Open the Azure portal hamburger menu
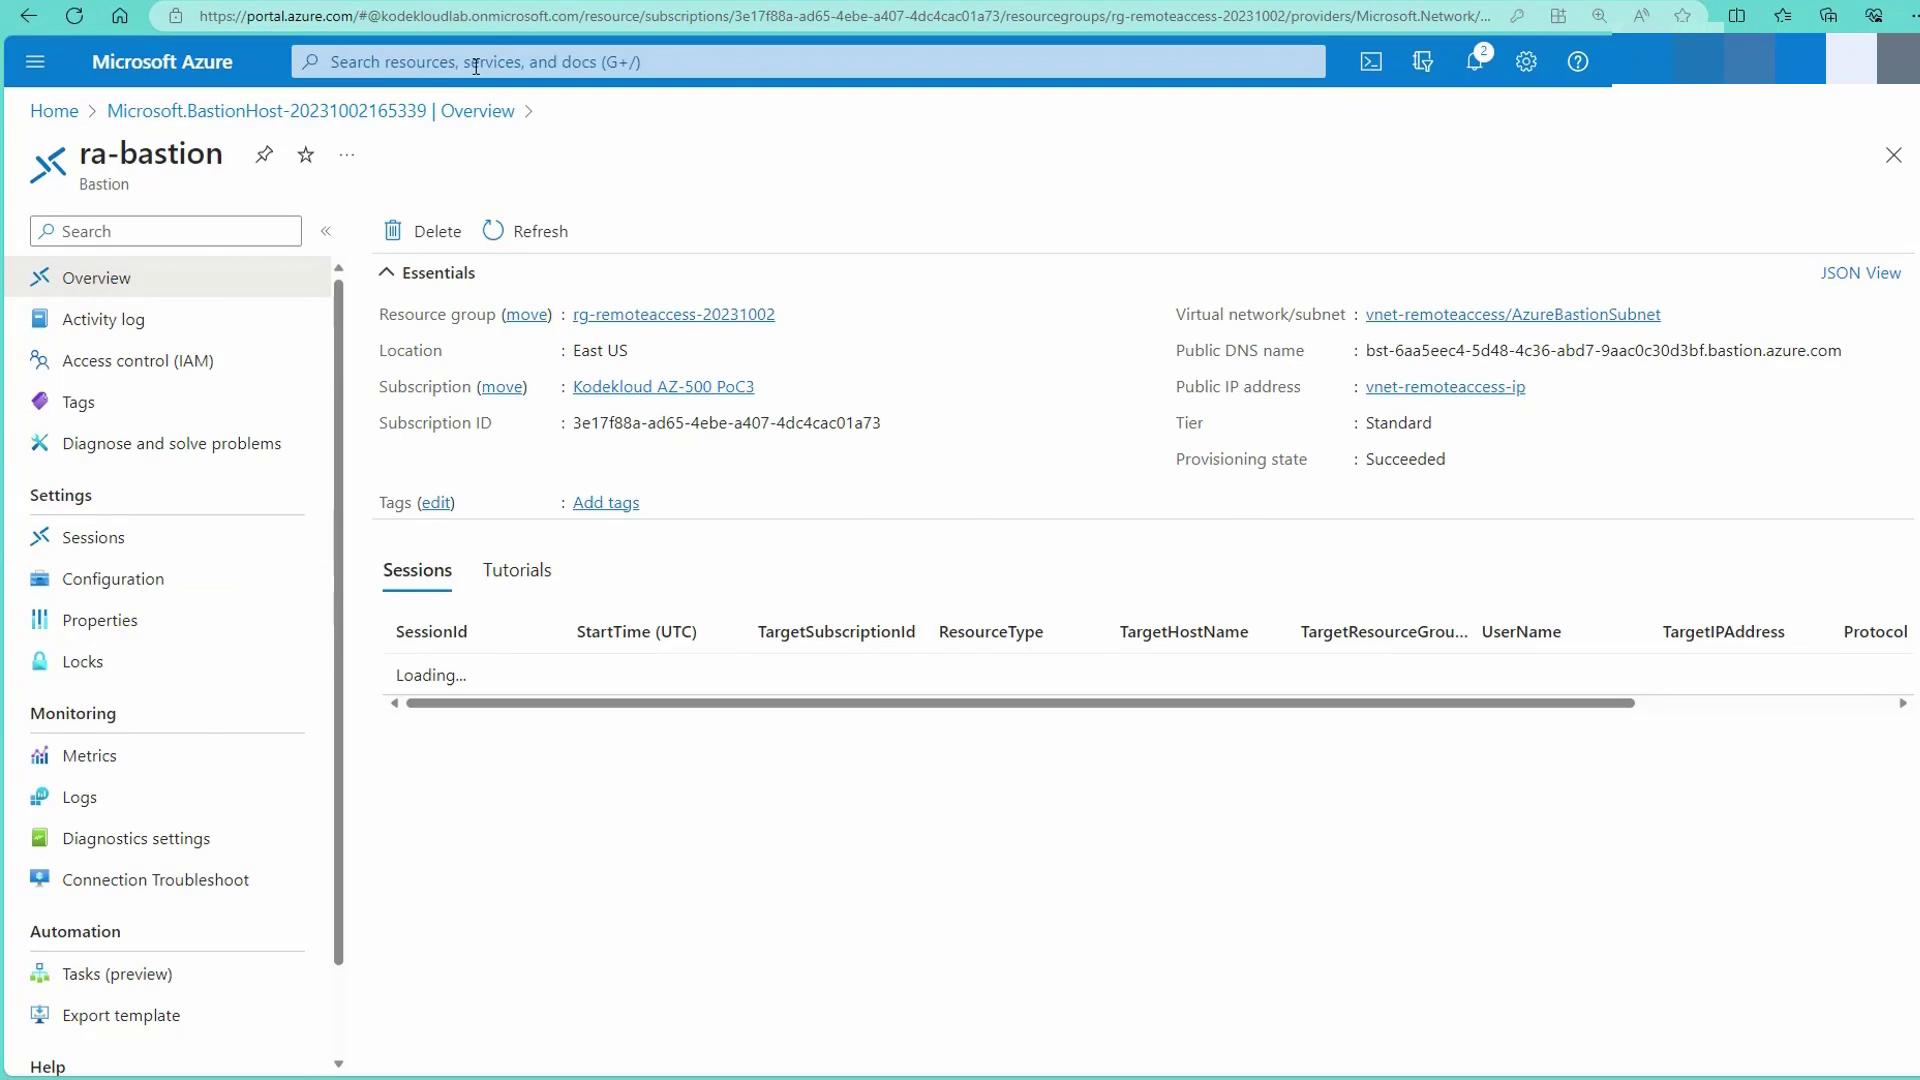Screen dimensions: 1920x1080 coord(35,62)
